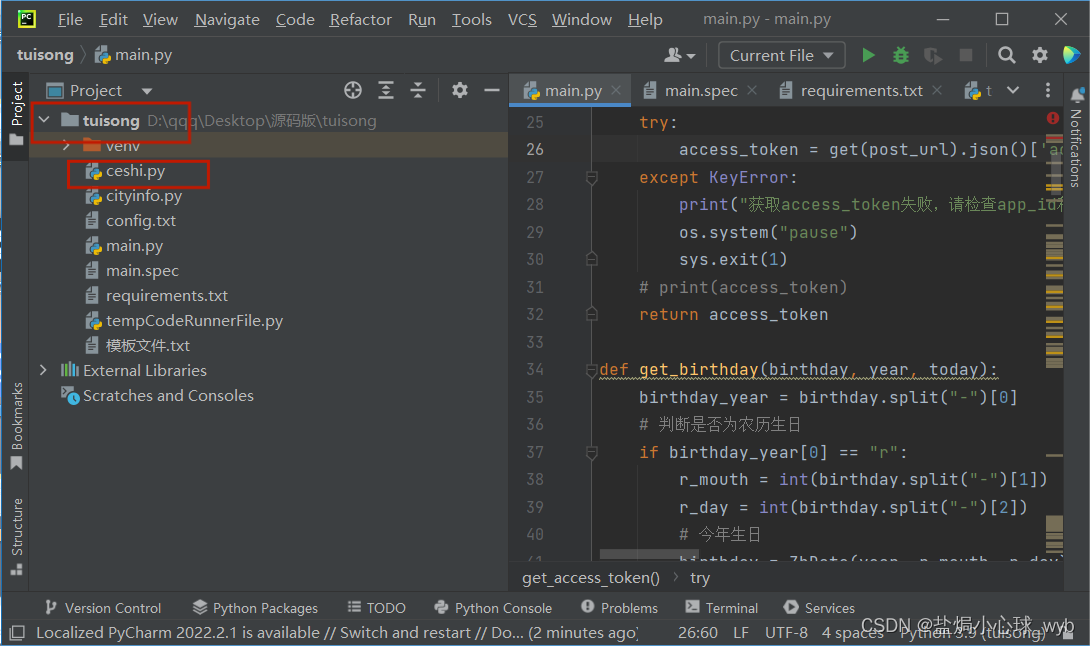Collapse the tuisong root folder
The width and height of the screenshot is (1090, 646).
[44, 120]
